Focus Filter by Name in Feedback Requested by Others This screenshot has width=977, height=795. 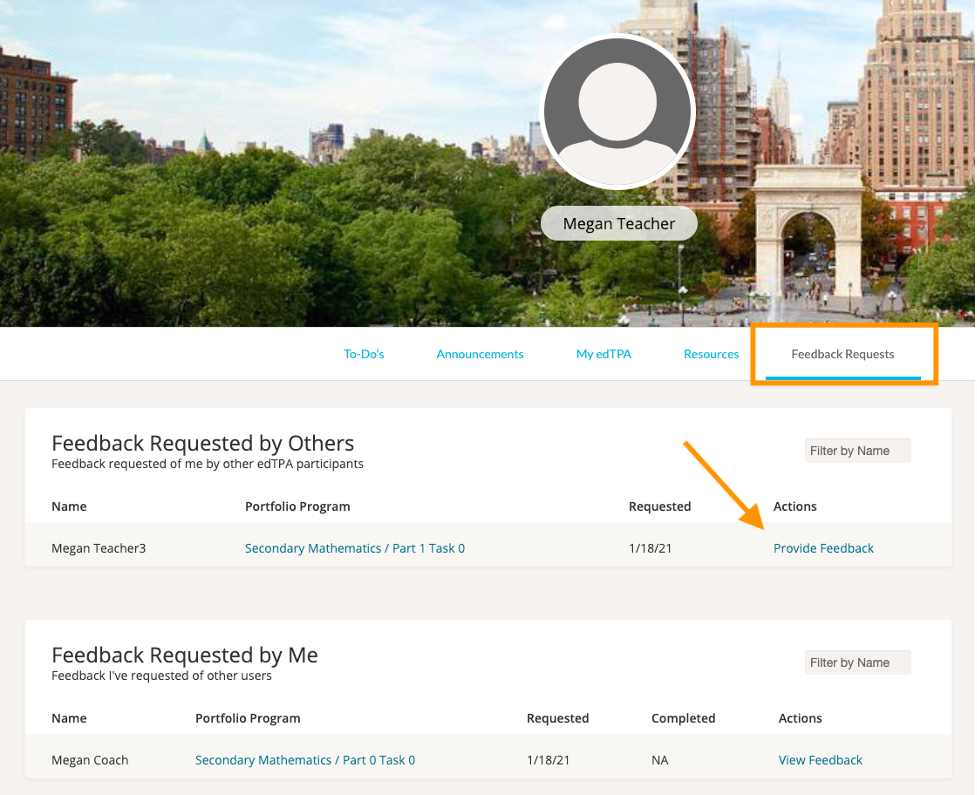(857, 451)
